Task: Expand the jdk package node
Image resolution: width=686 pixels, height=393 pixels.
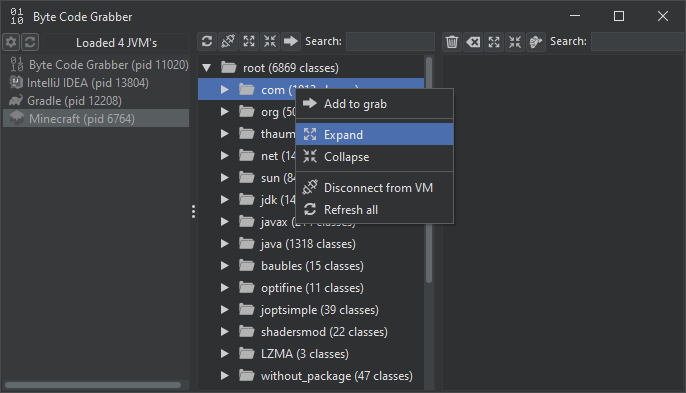Action: click(x=225, y=200)
